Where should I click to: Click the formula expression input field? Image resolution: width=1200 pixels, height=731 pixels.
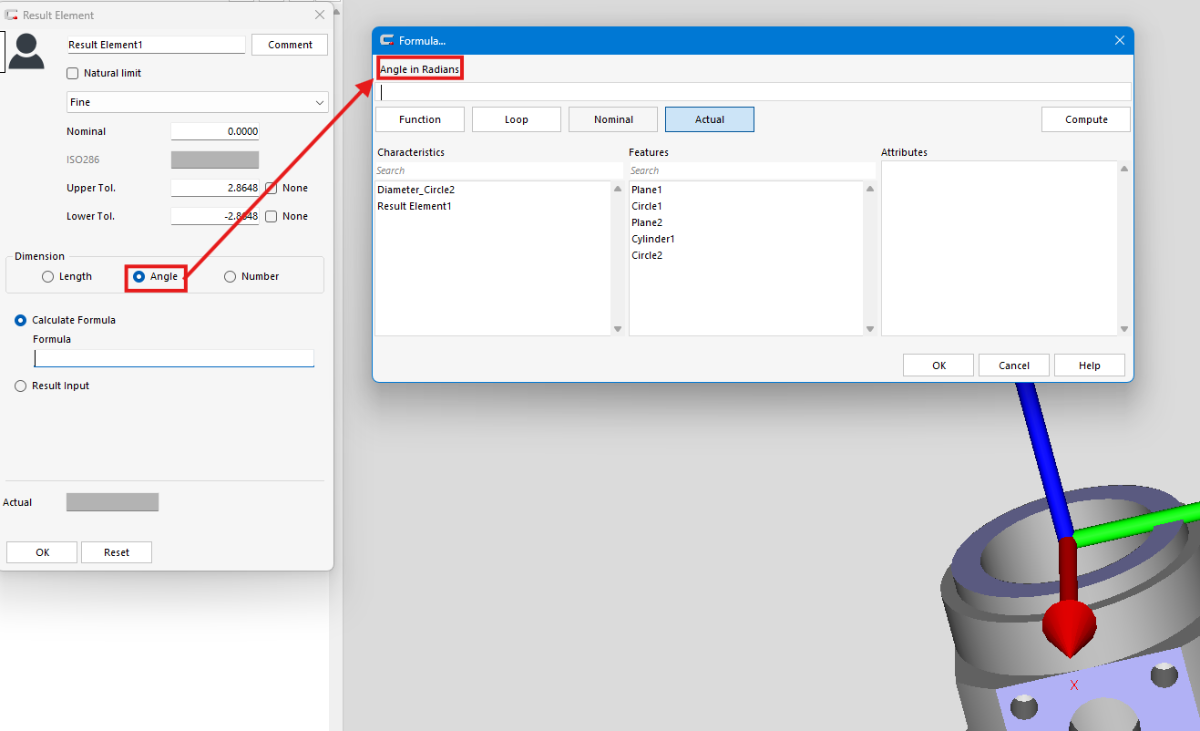tap(752, 92)
